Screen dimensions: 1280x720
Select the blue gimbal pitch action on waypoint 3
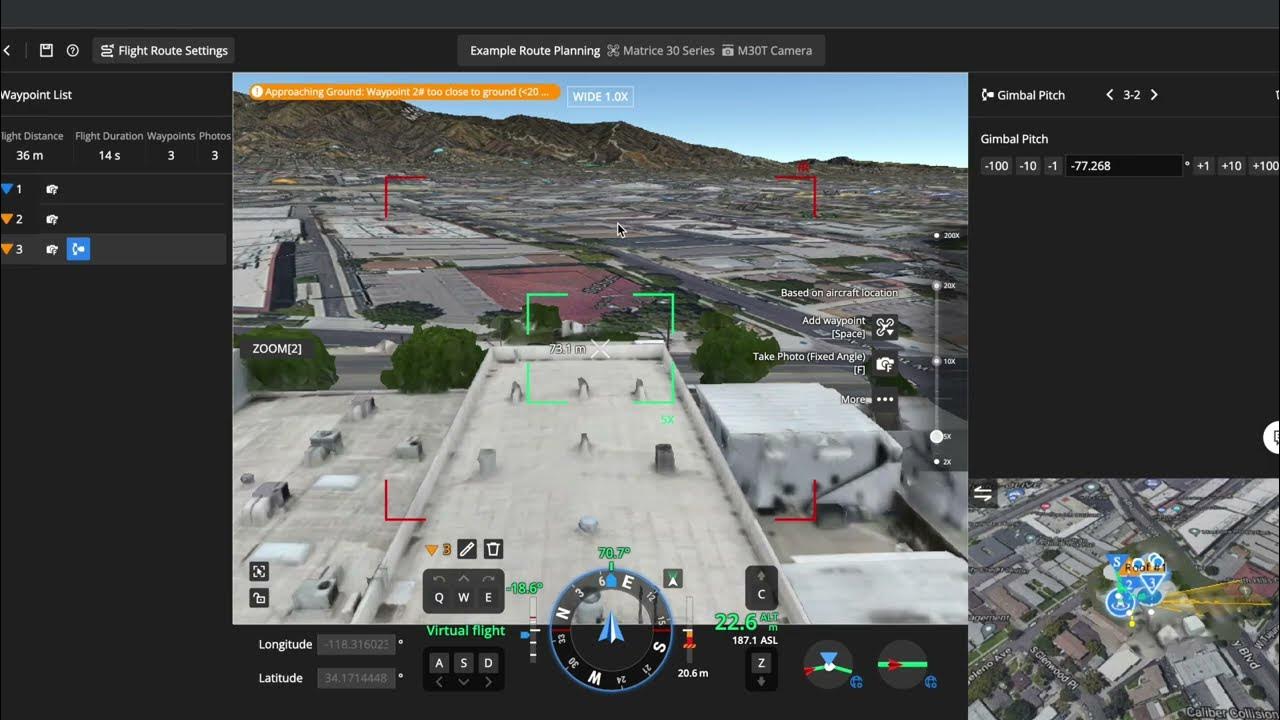click(x=78, y=249)
